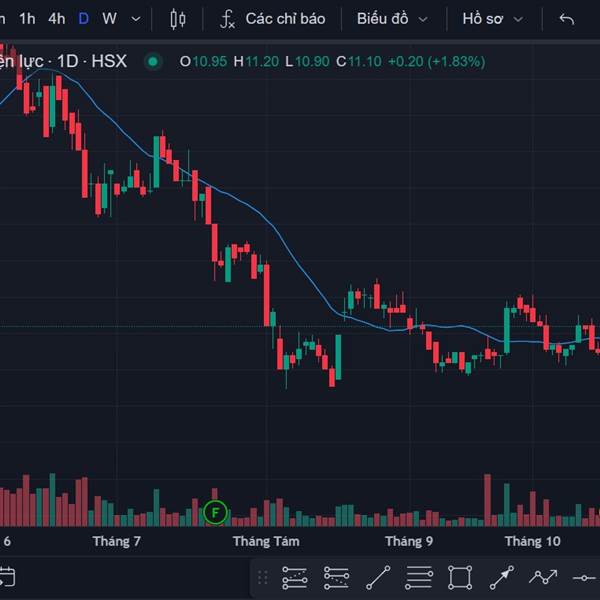Click the close value C11.10
Screen dimensions: 600x600
click(x=359, y=62)
